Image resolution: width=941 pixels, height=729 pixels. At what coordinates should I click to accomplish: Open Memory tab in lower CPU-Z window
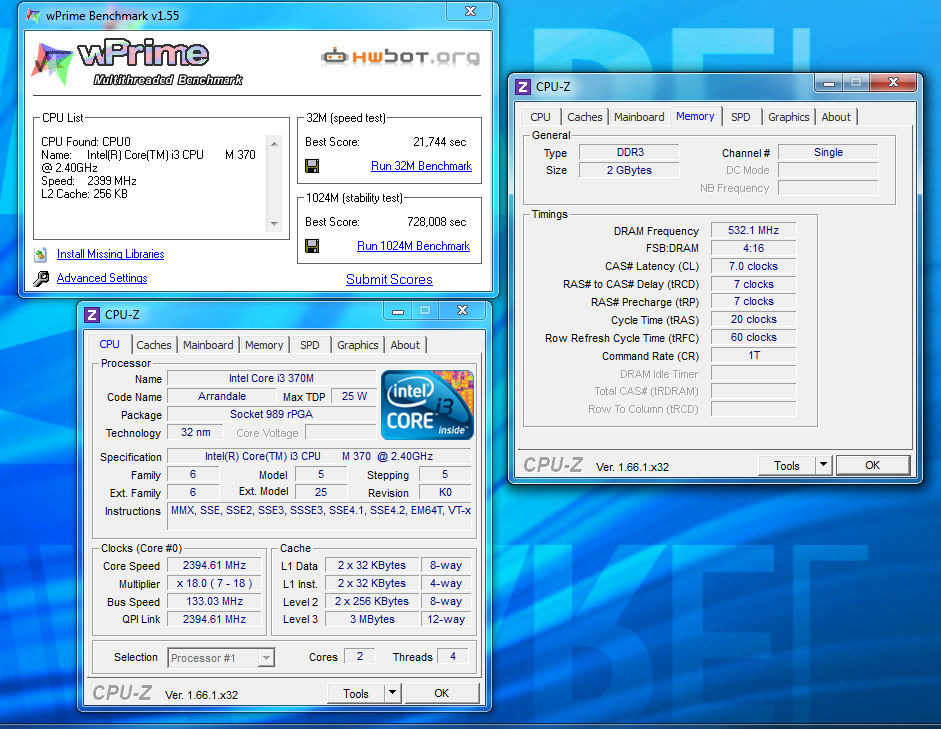click(x=264, y=345)
